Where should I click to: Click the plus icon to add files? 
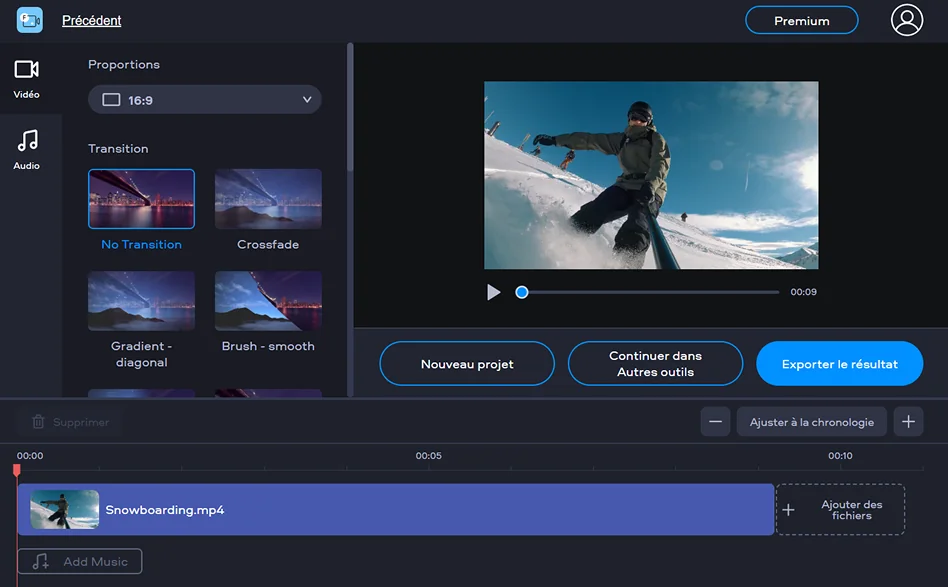coord(788,510)
